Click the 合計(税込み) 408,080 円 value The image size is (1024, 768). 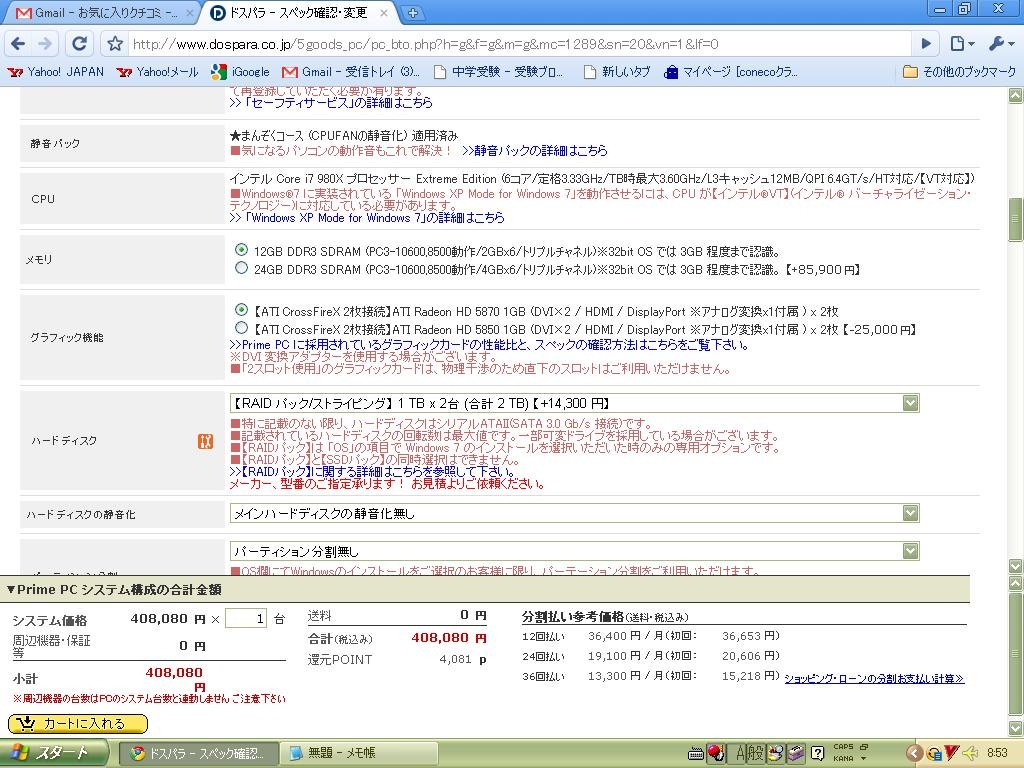[x=449, y=638]
